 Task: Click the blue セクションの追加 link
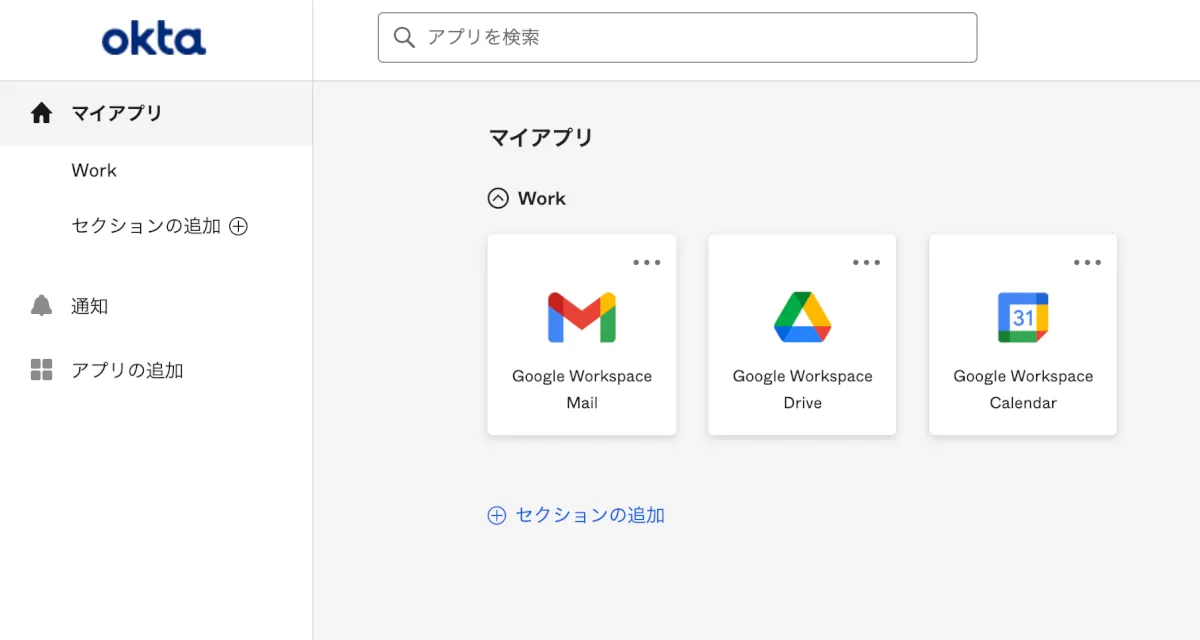pos(589,515)
